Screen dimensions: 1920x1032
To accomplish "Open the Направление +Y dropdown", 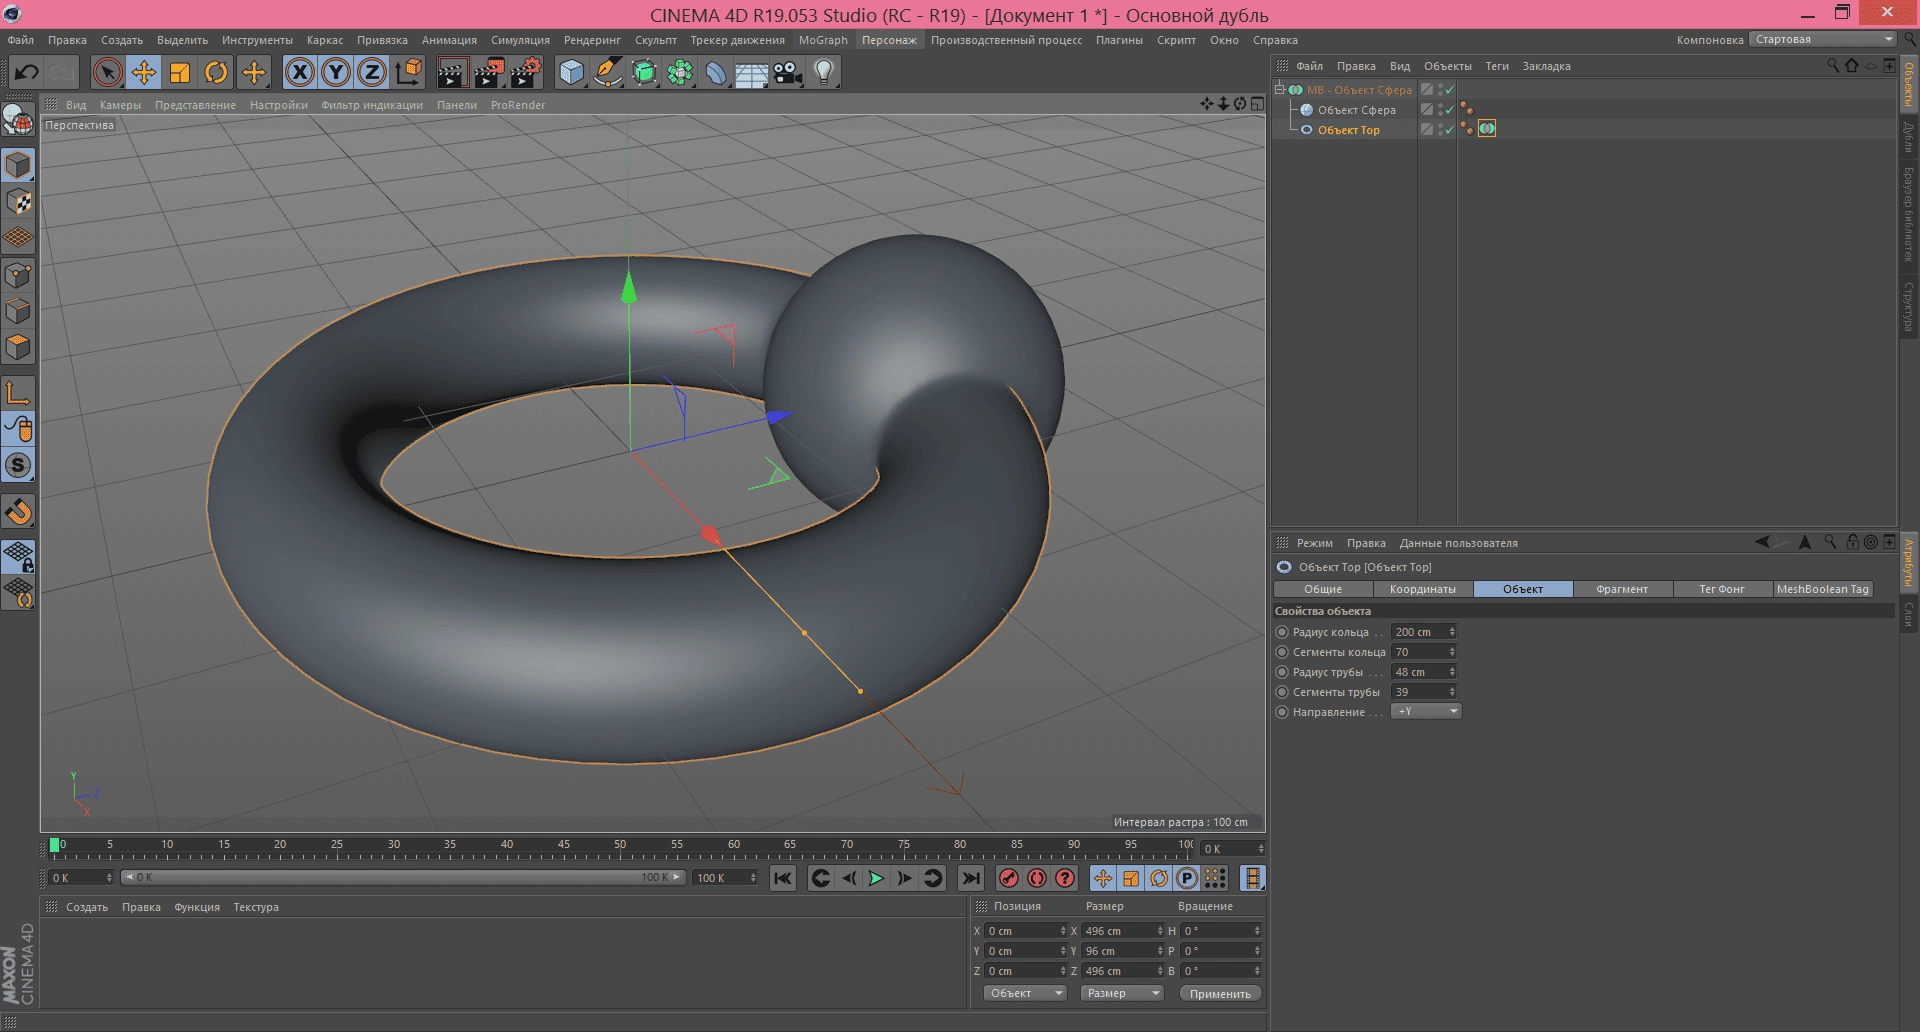I will (x=1426, y=711).
